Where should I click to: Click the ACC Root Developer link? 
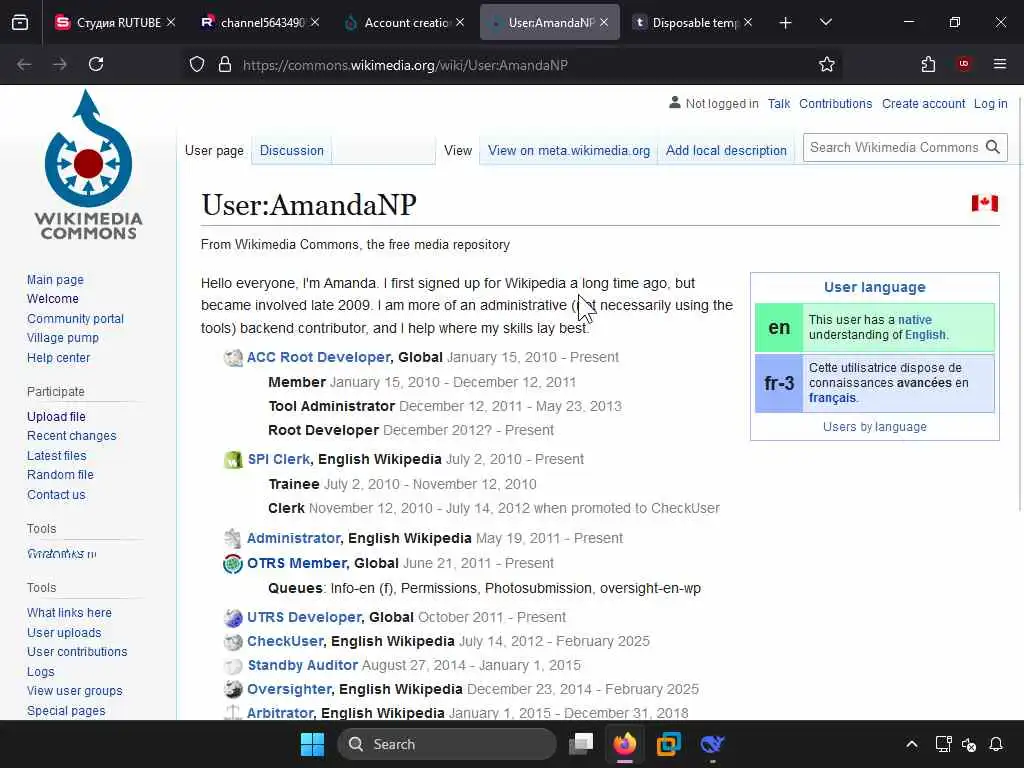point(319,357)
